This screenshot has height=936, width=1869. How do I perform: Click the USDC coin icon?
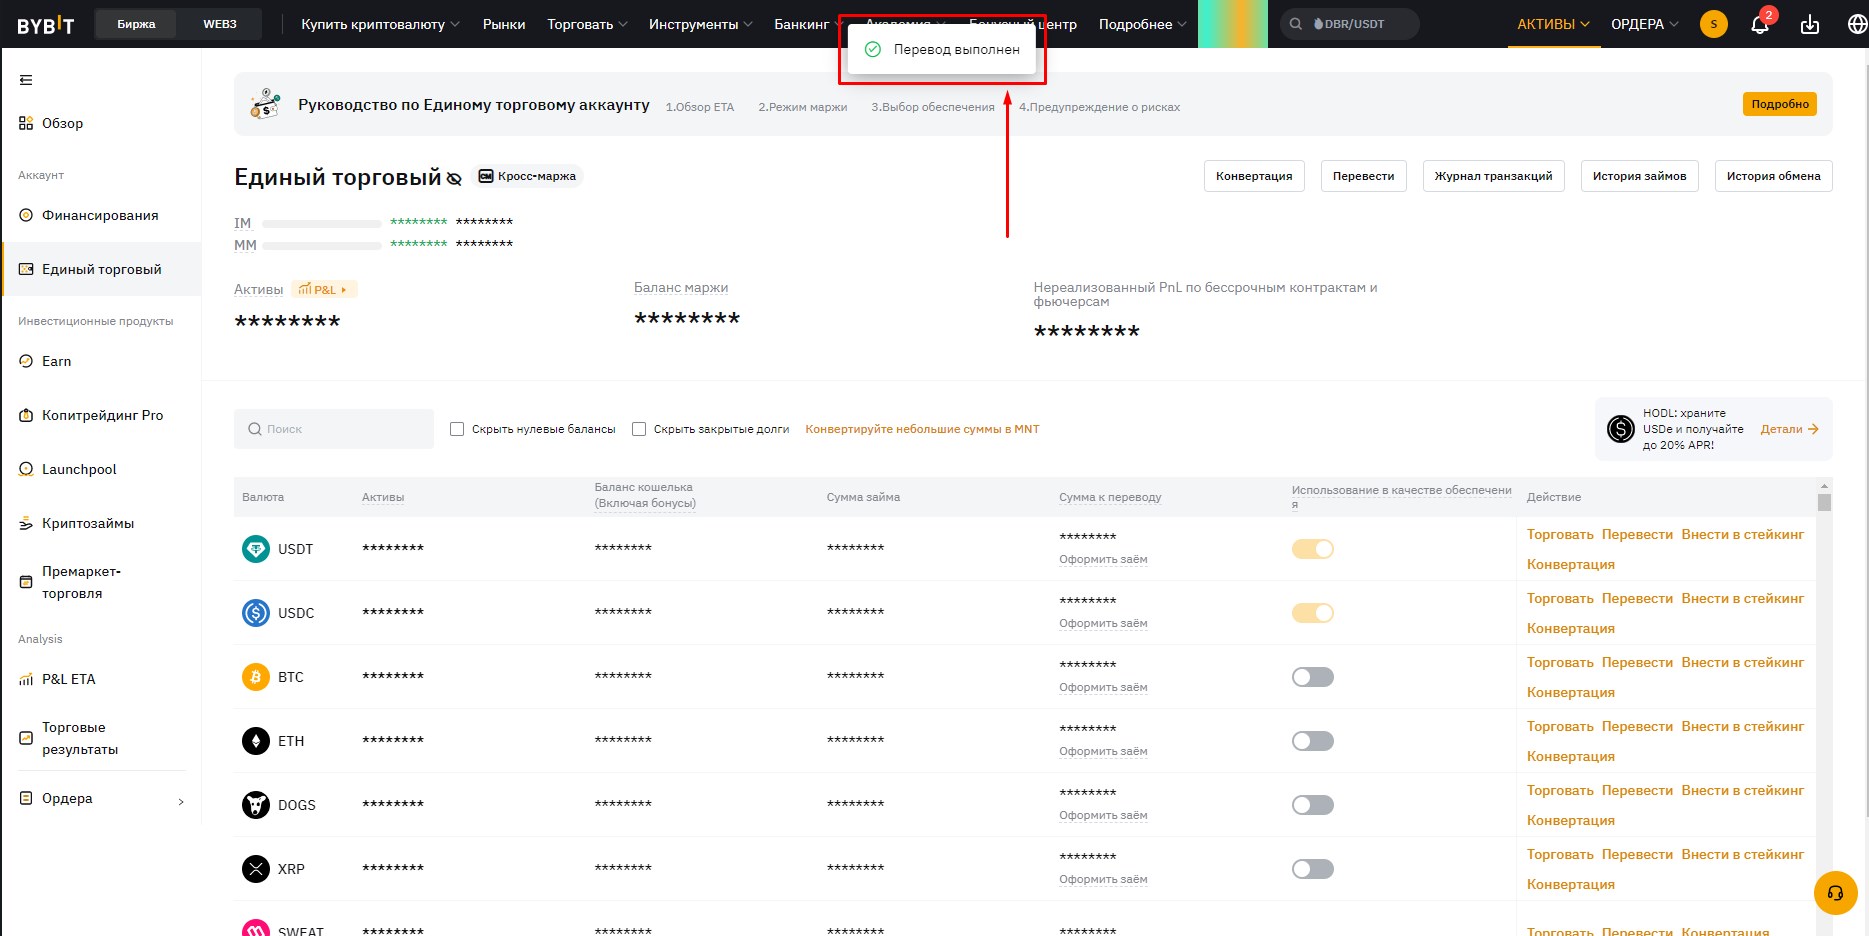tap(256, 613)
